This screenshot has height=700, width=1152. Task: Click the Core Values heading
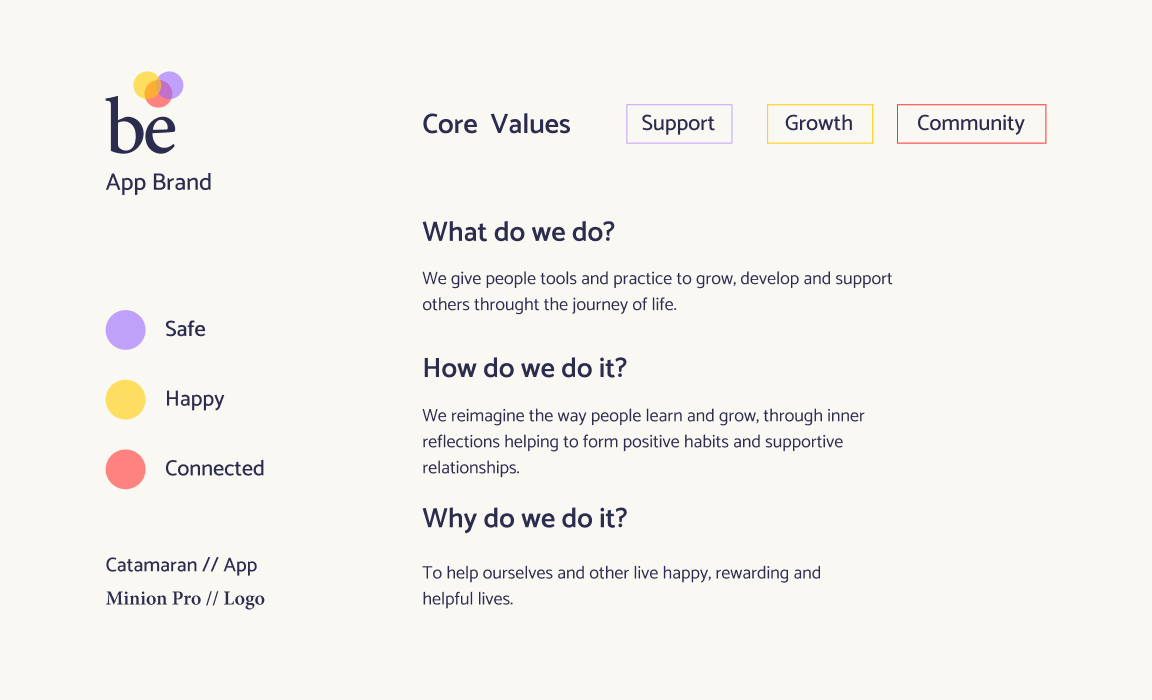point(496,124)
